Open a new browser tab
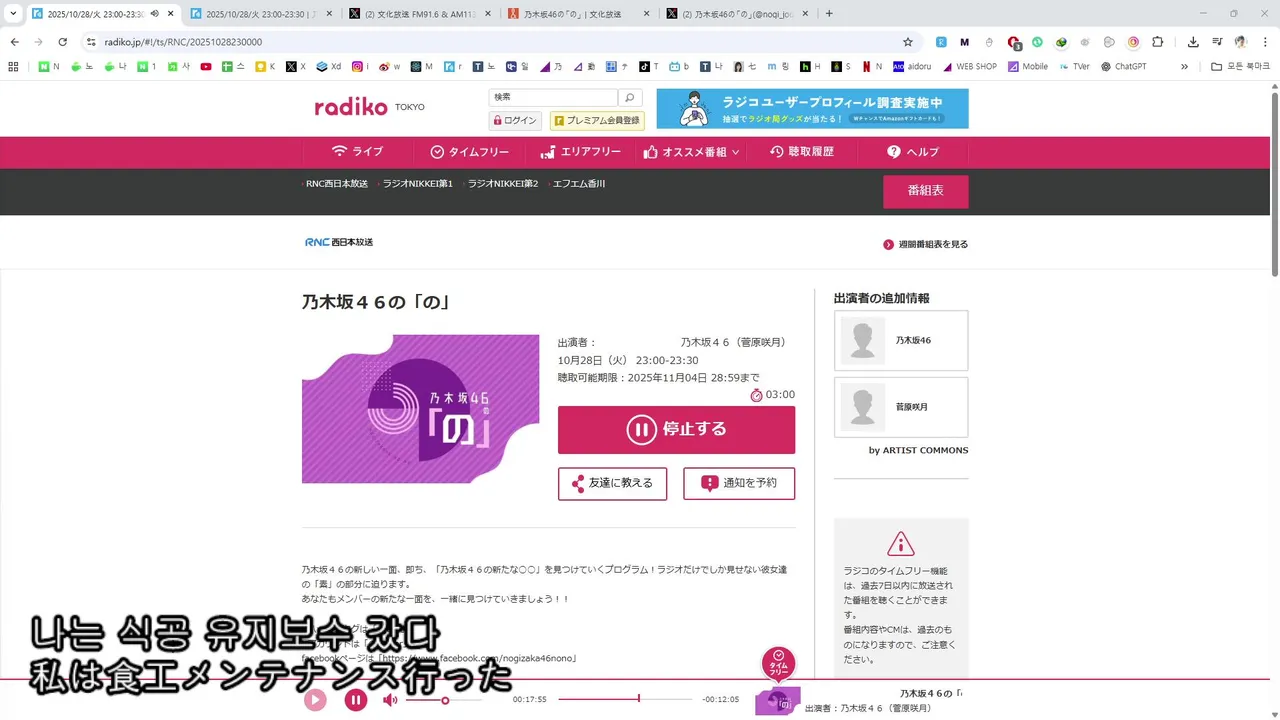The height and width of the screenshot is (720, 1280). 829,14
